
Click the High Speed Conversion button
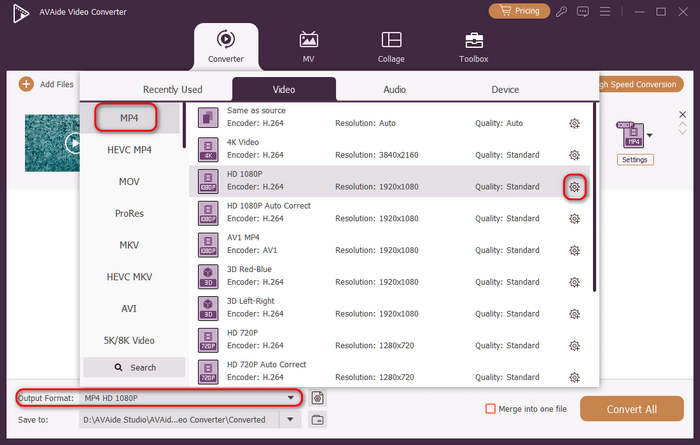tap(641, 84)
